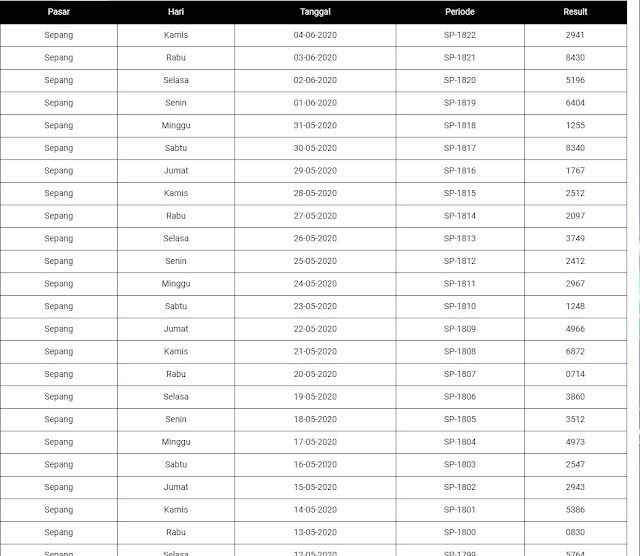Select the SP-1822 period cell
Viewport: 640px width, 556px height.
point(460,35)
